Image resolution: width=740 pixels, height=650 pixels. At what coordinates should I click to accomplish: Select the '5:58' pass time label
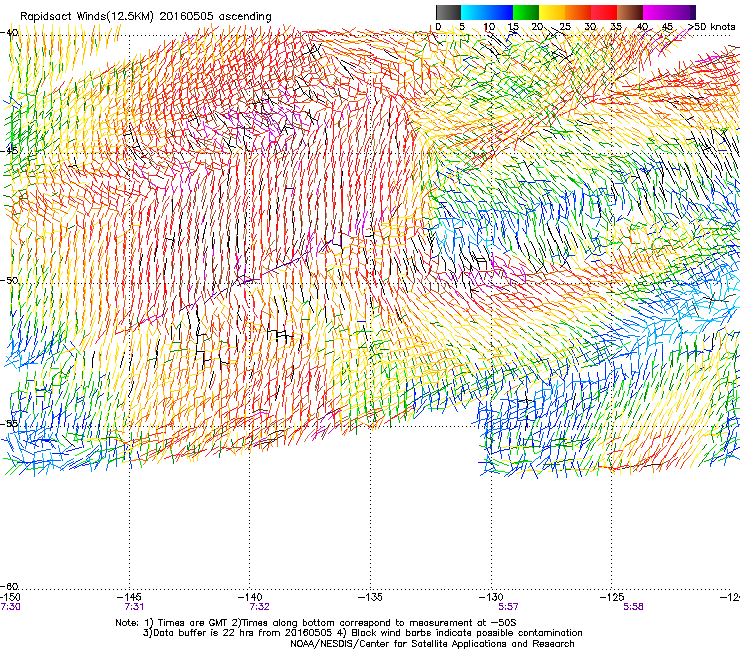pos(633,607)
